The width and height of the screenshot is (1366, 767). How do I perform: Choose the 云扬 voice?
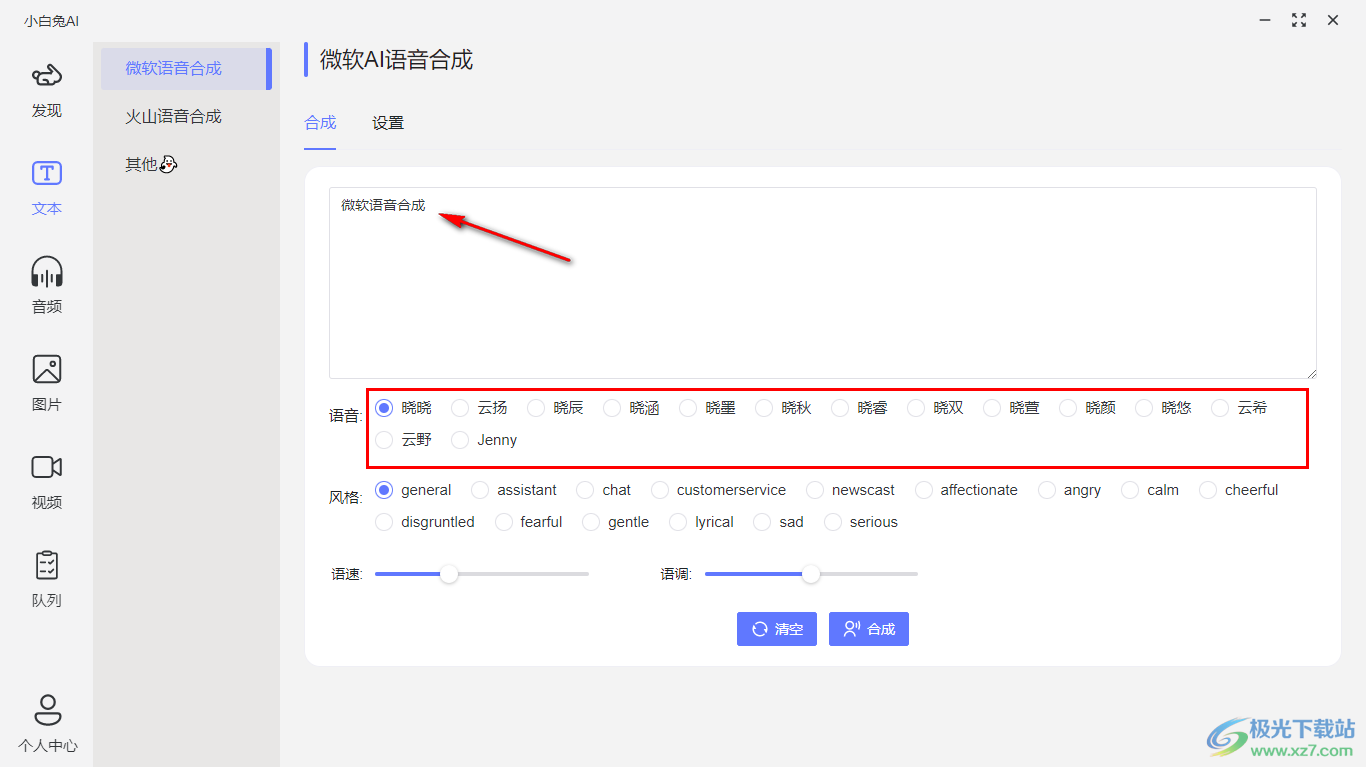[480, 408]
